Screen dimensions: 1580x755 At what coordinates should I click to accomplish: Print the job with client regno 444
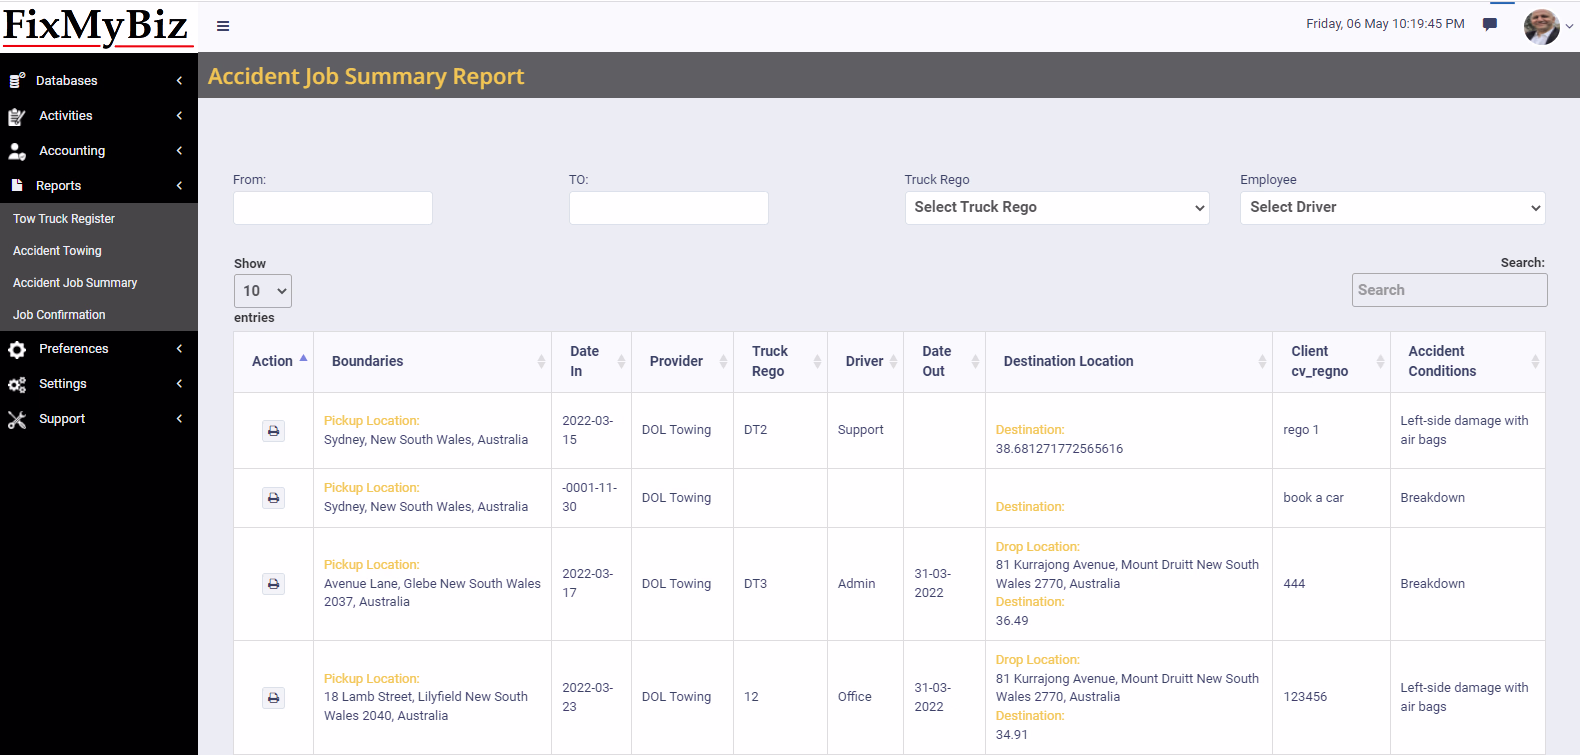tap(273, 584)
